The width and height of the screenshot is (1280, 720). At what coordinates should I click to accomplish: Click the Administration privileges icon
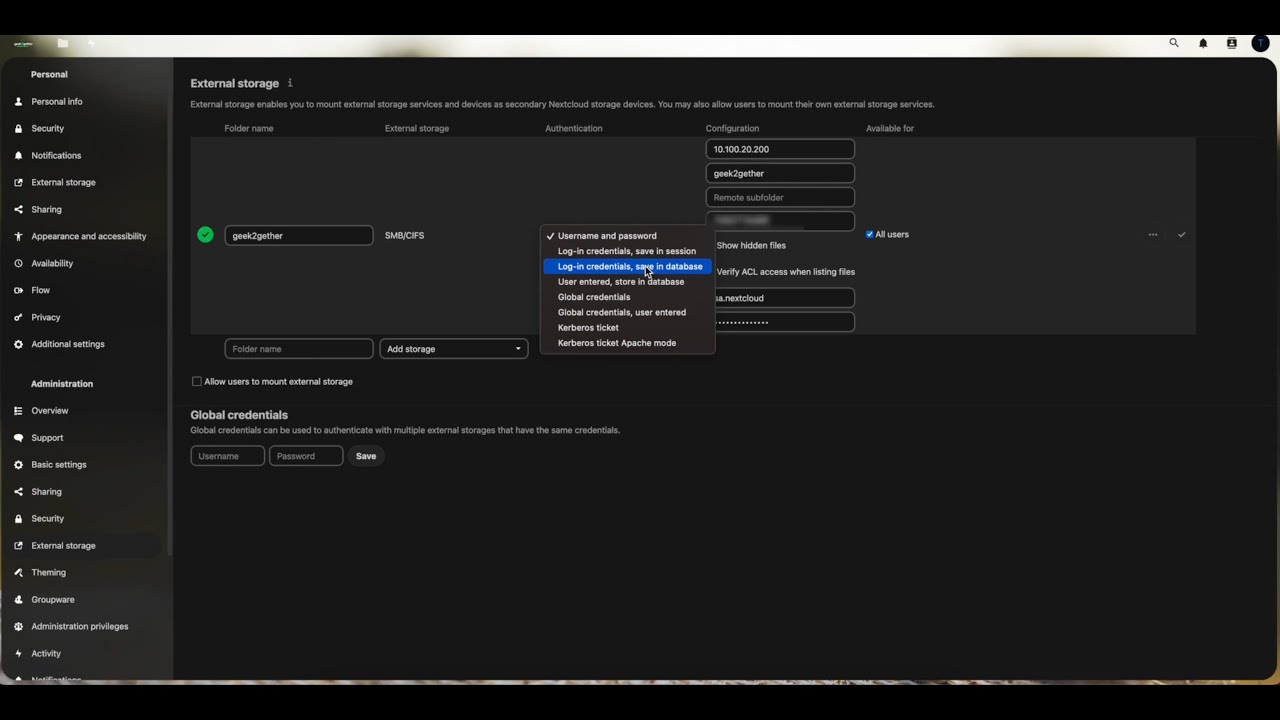point(18,627)
